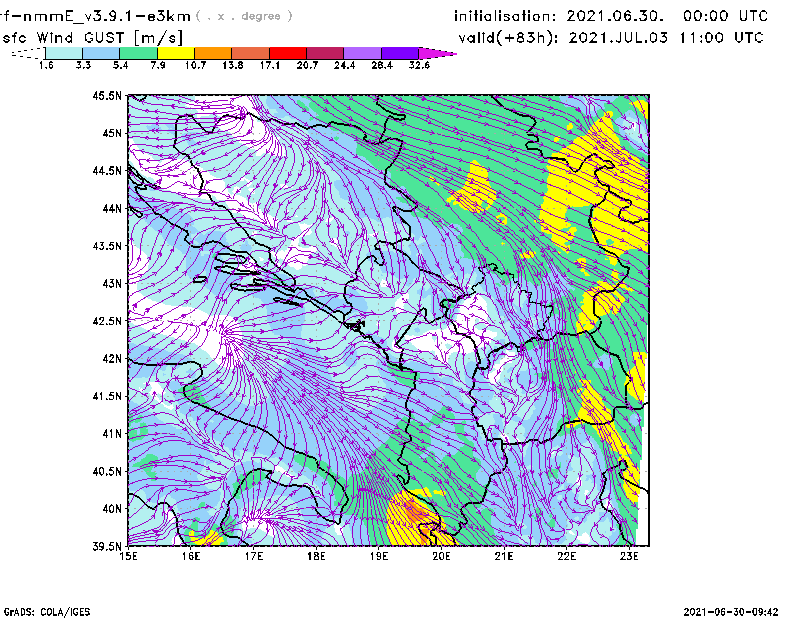Click the orange 10.7–13.8 legend swatch
Image resolution: width=800 pixels, height=618 pixels.
click(213, 53)
